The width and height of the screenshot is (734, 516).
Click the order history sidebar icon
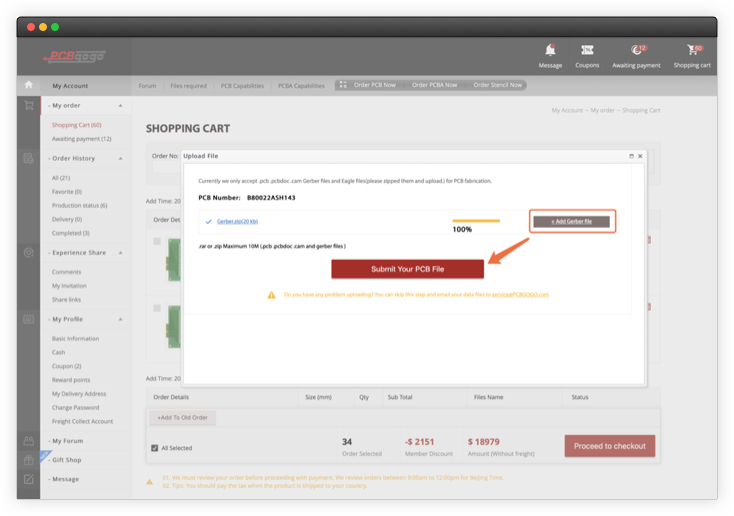click(29, 158)
